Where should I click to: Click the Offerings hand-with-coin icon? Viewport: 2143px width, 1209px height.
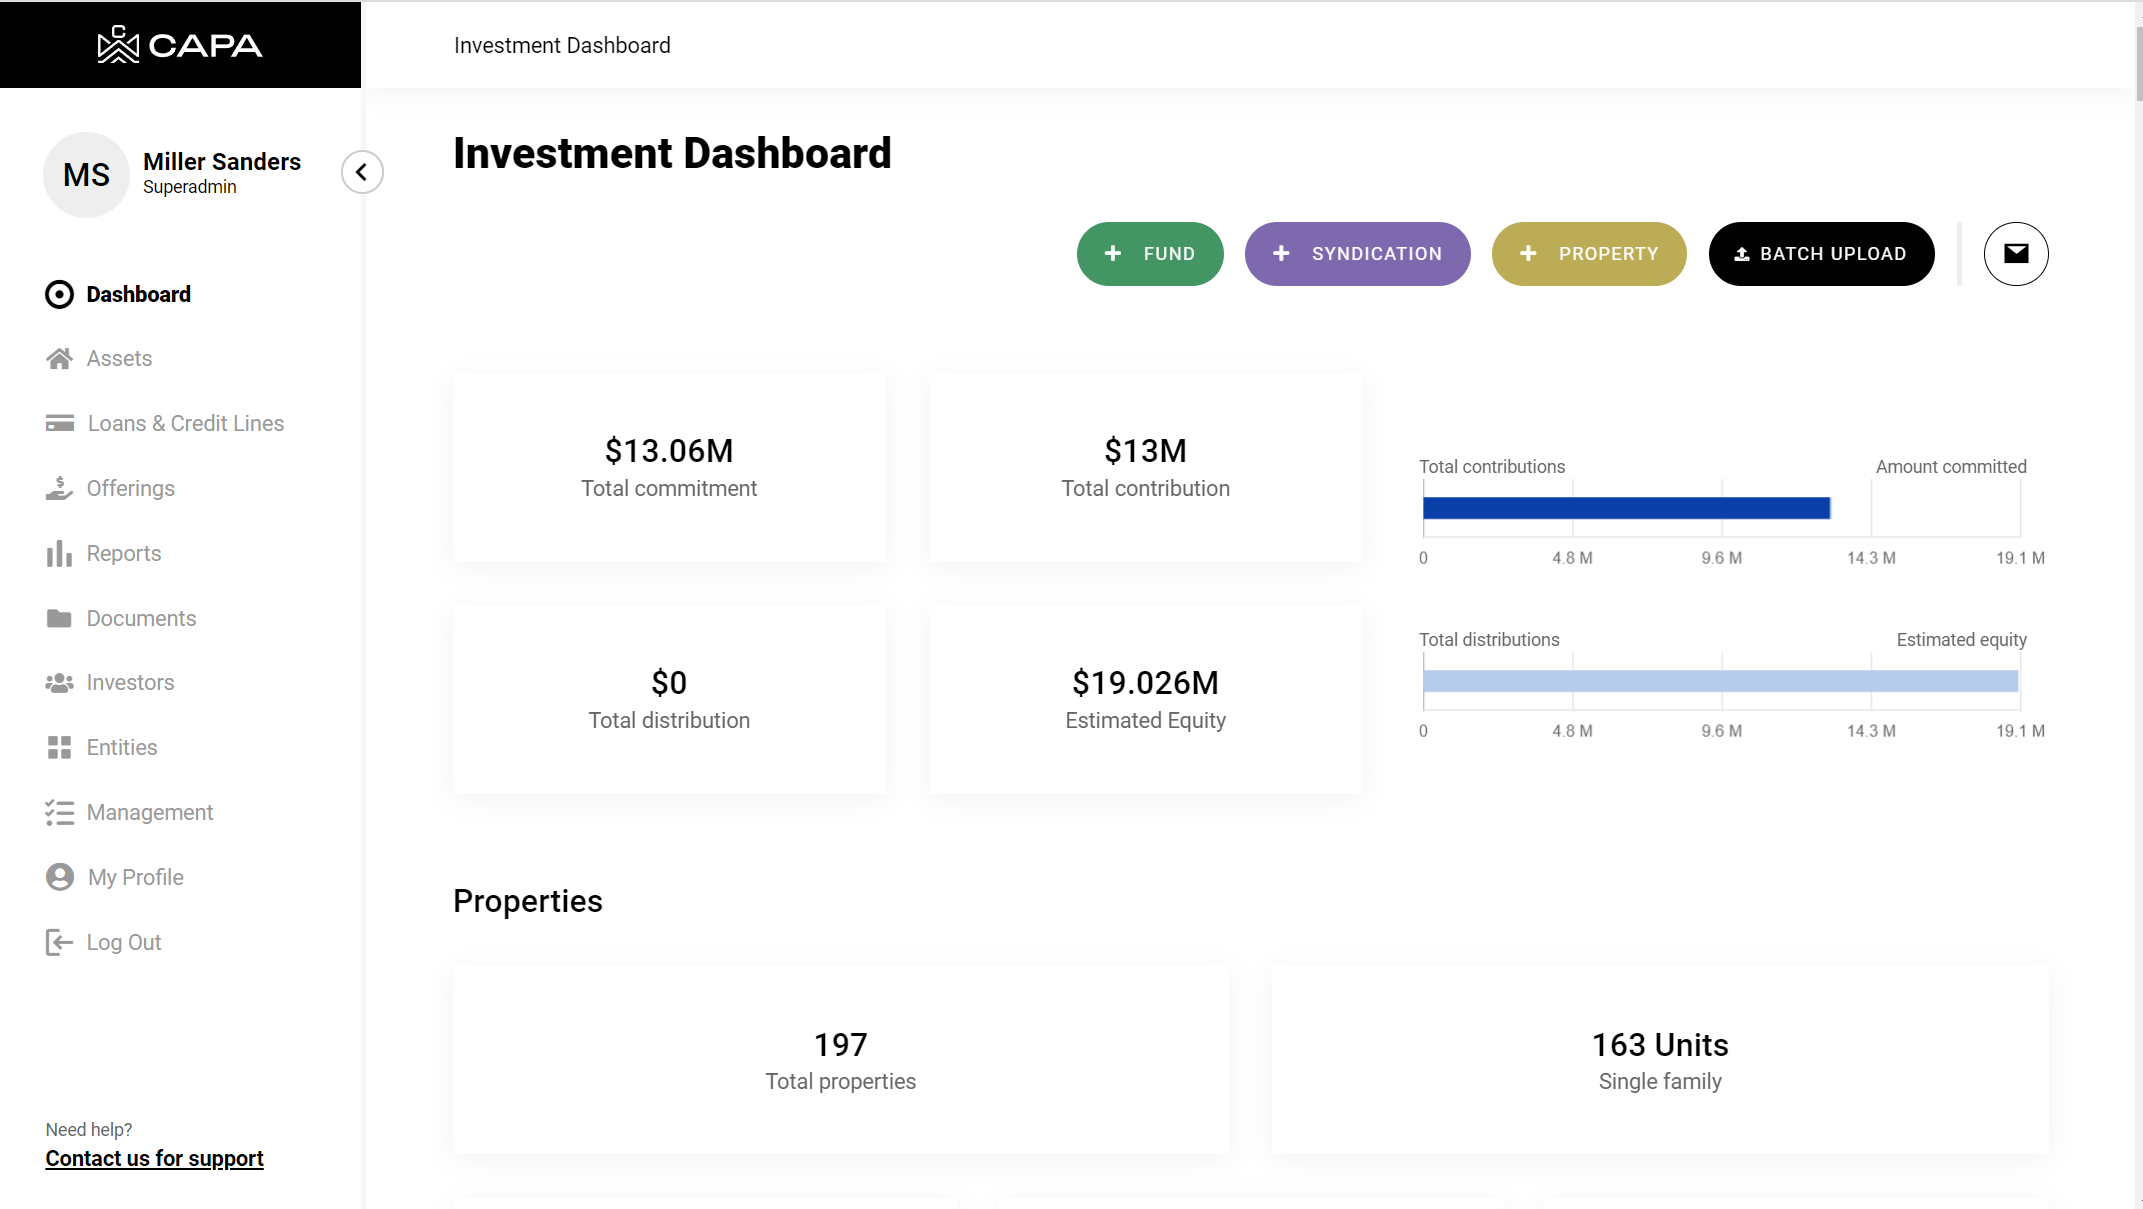pos(59,489)
